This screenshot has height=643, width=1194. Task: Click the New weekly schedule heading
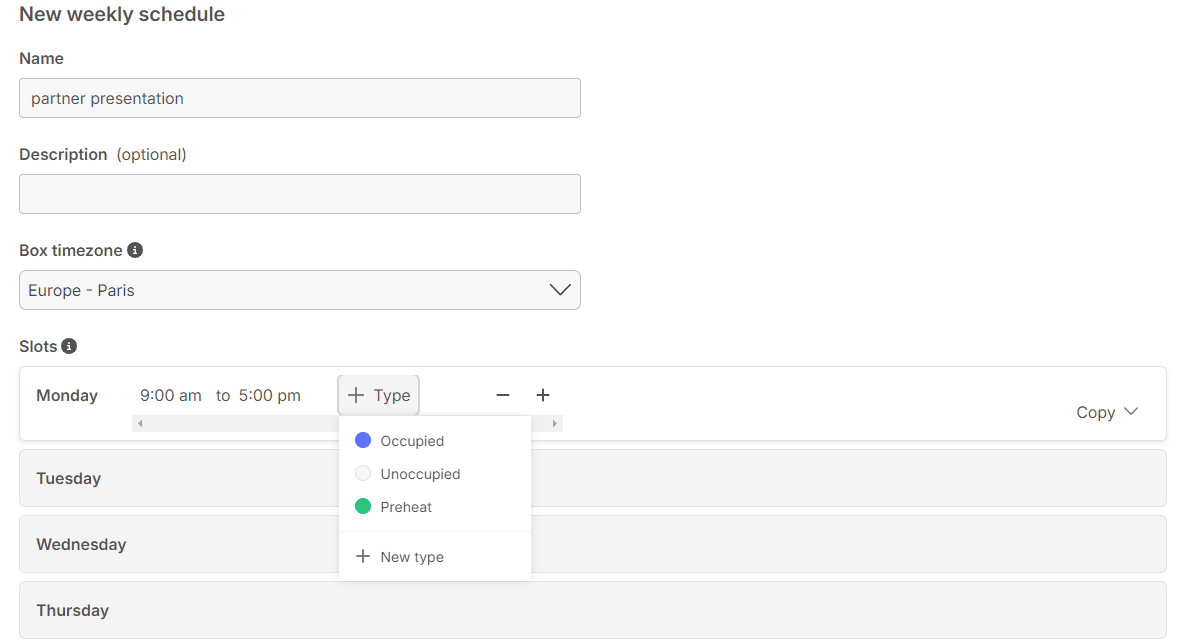coord(122,14)
